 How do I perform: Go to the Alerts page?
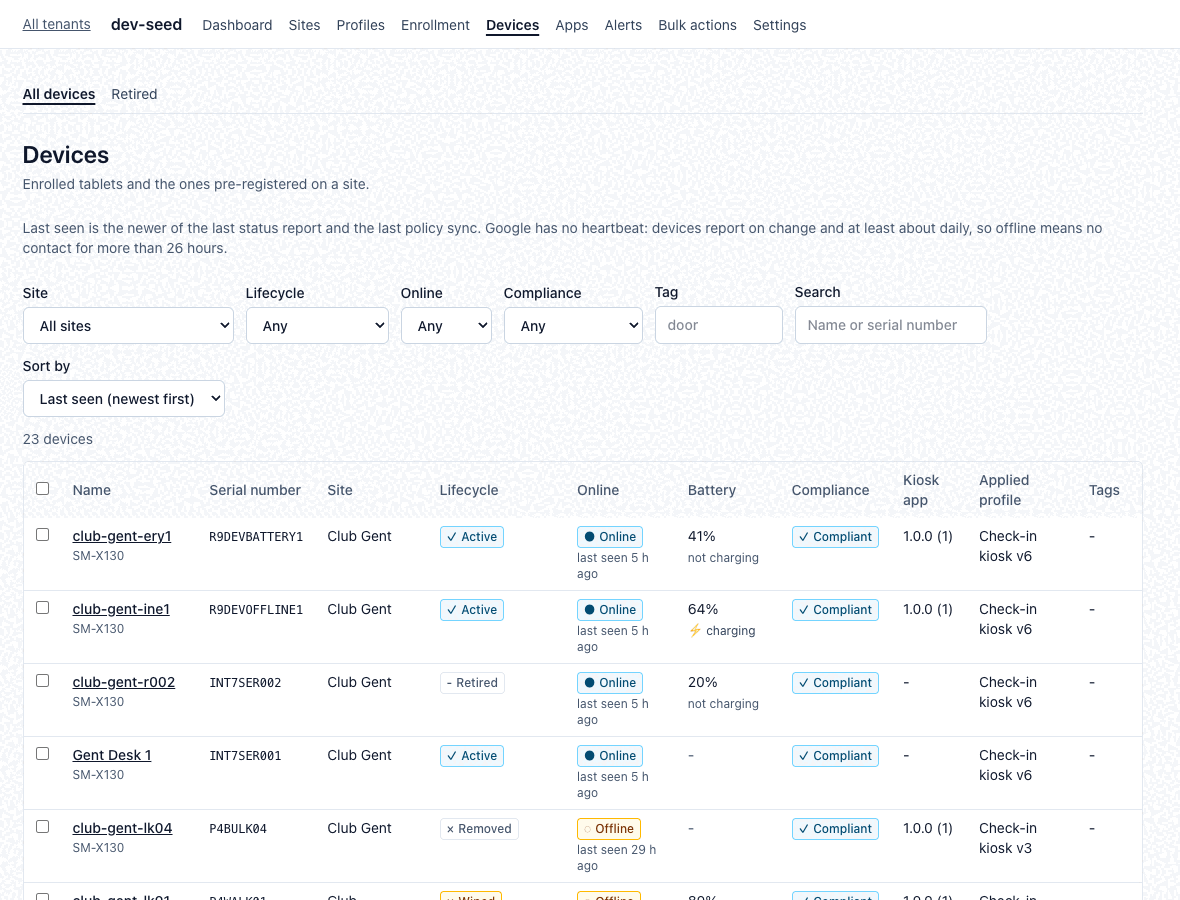coord(623,25)
